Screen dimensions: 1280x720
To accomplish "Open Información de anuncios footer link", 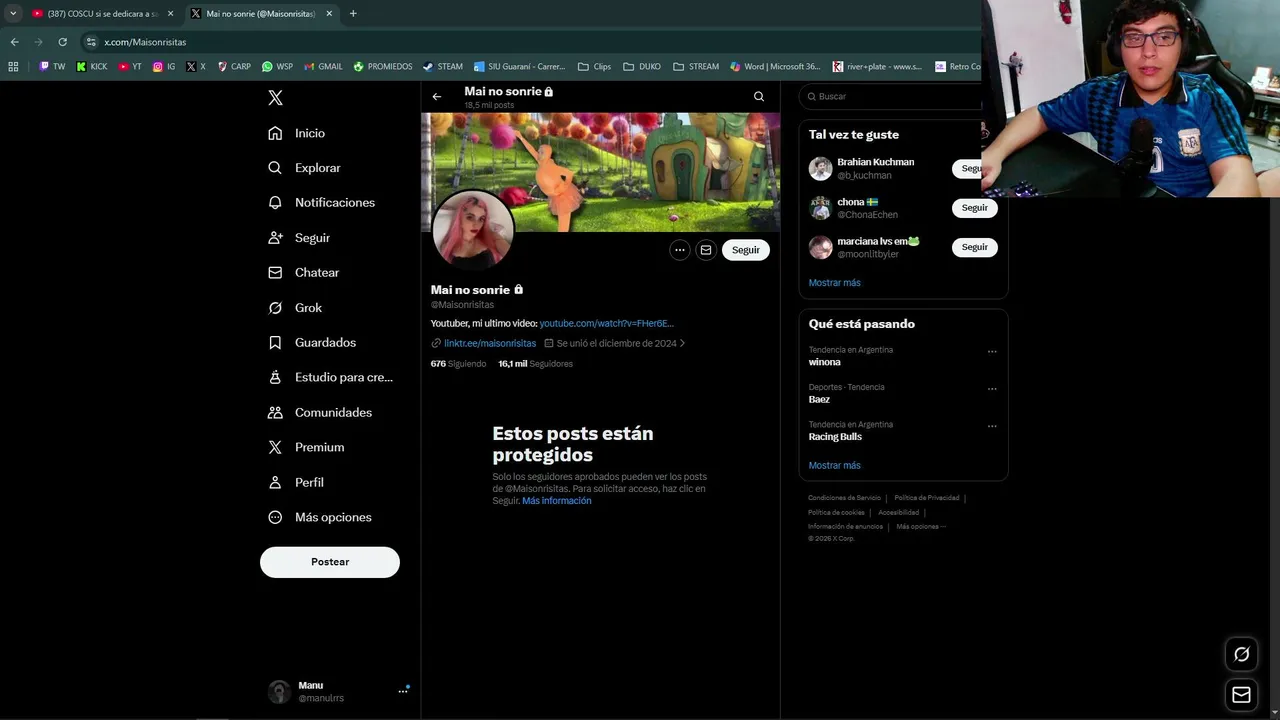I will (846, 526).
